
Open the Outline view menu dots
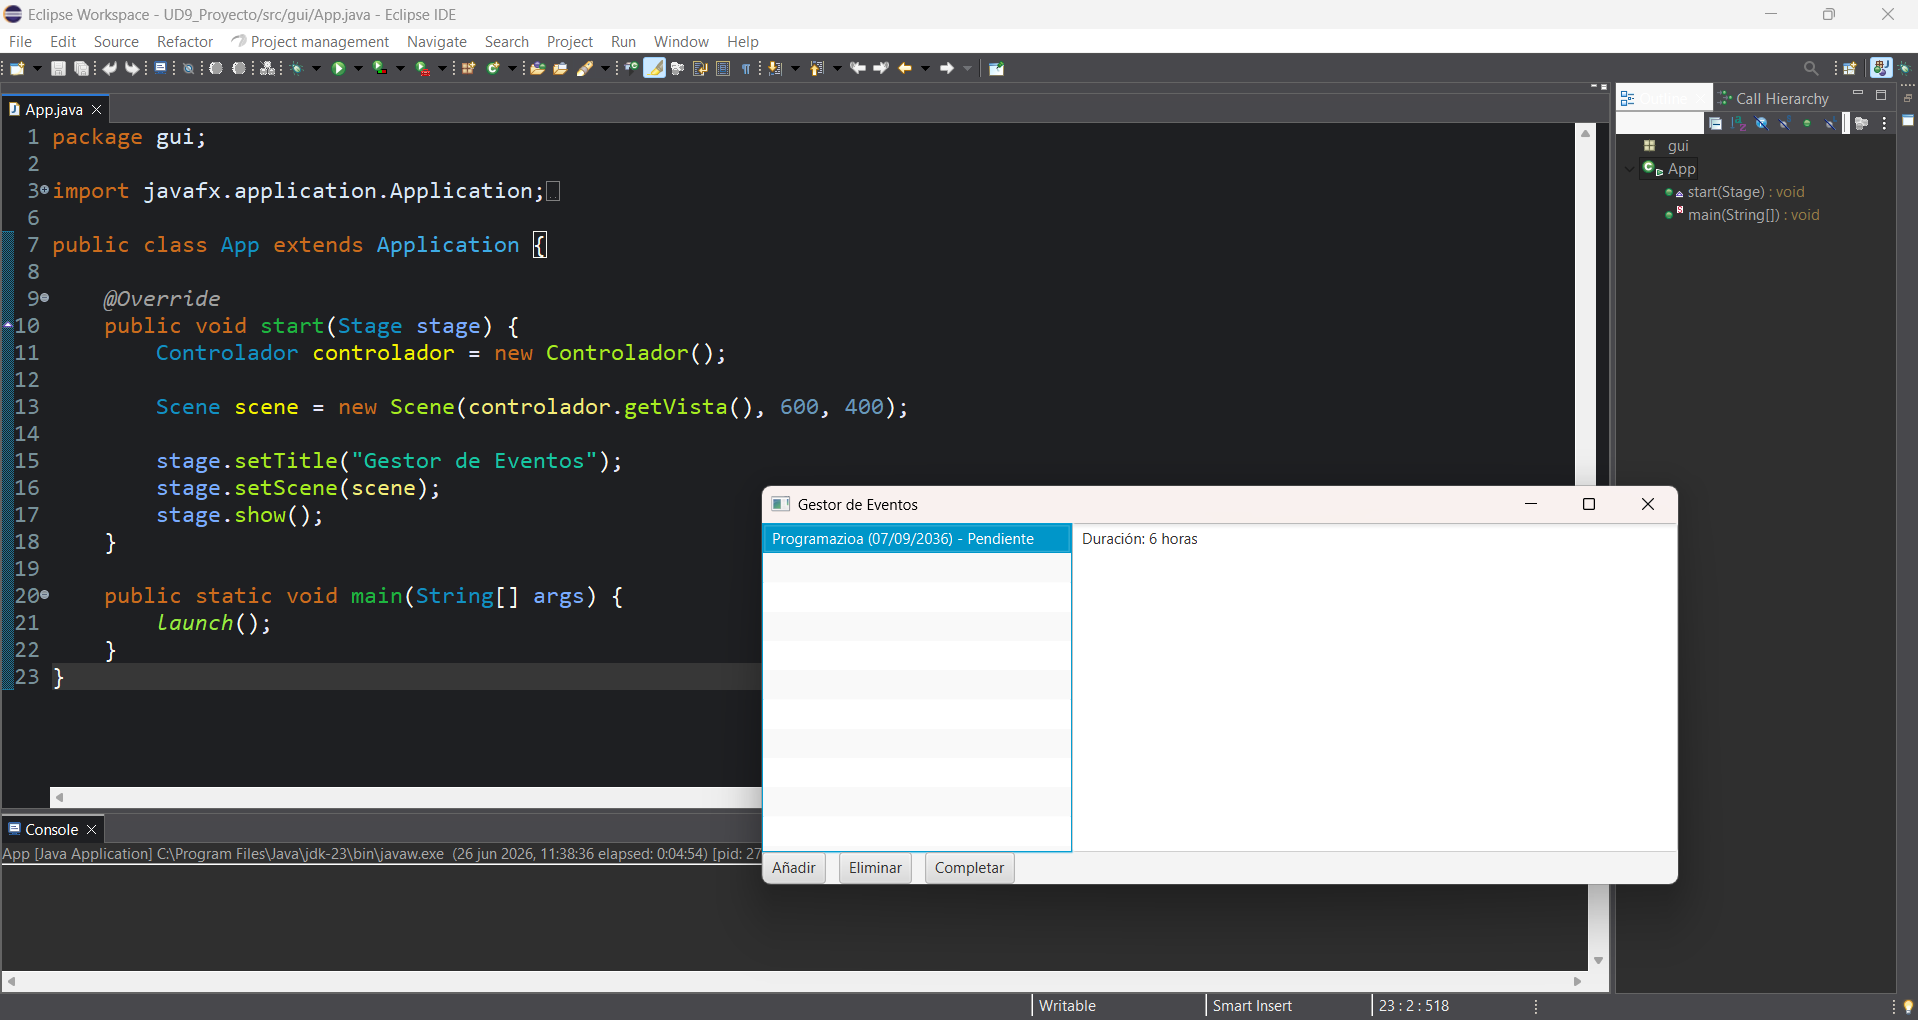tap(1884, 123)
